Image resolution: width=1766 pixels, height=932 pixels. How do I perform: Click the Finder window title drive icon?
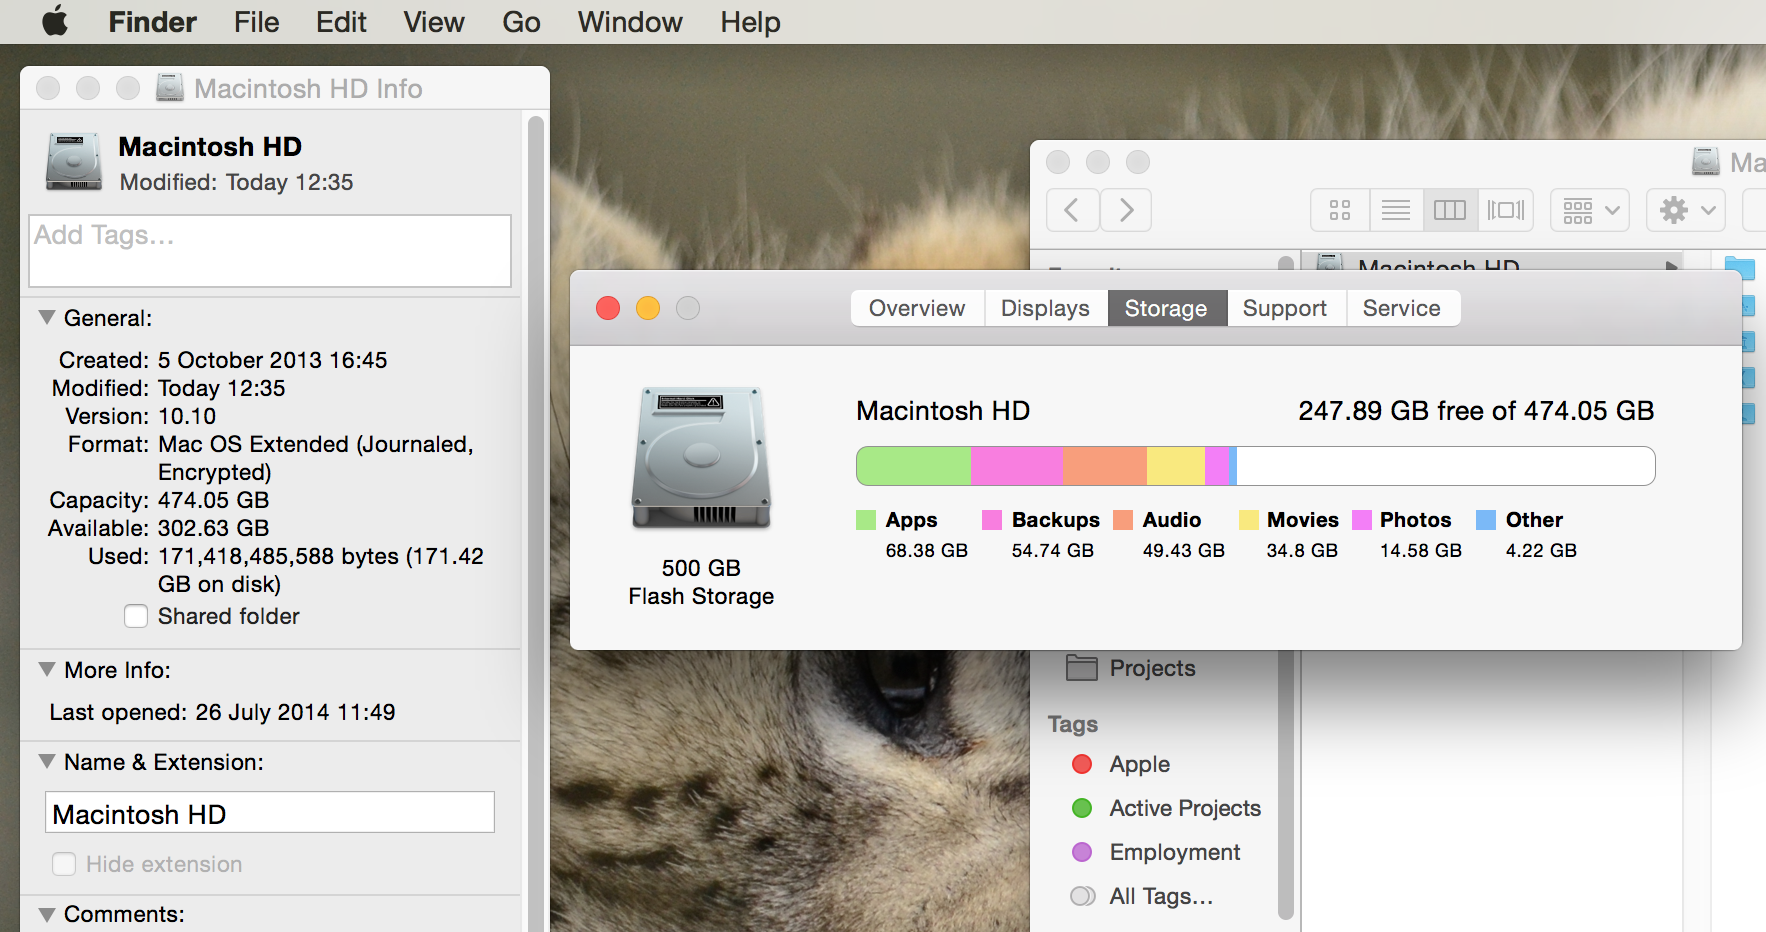[1706, 161]
